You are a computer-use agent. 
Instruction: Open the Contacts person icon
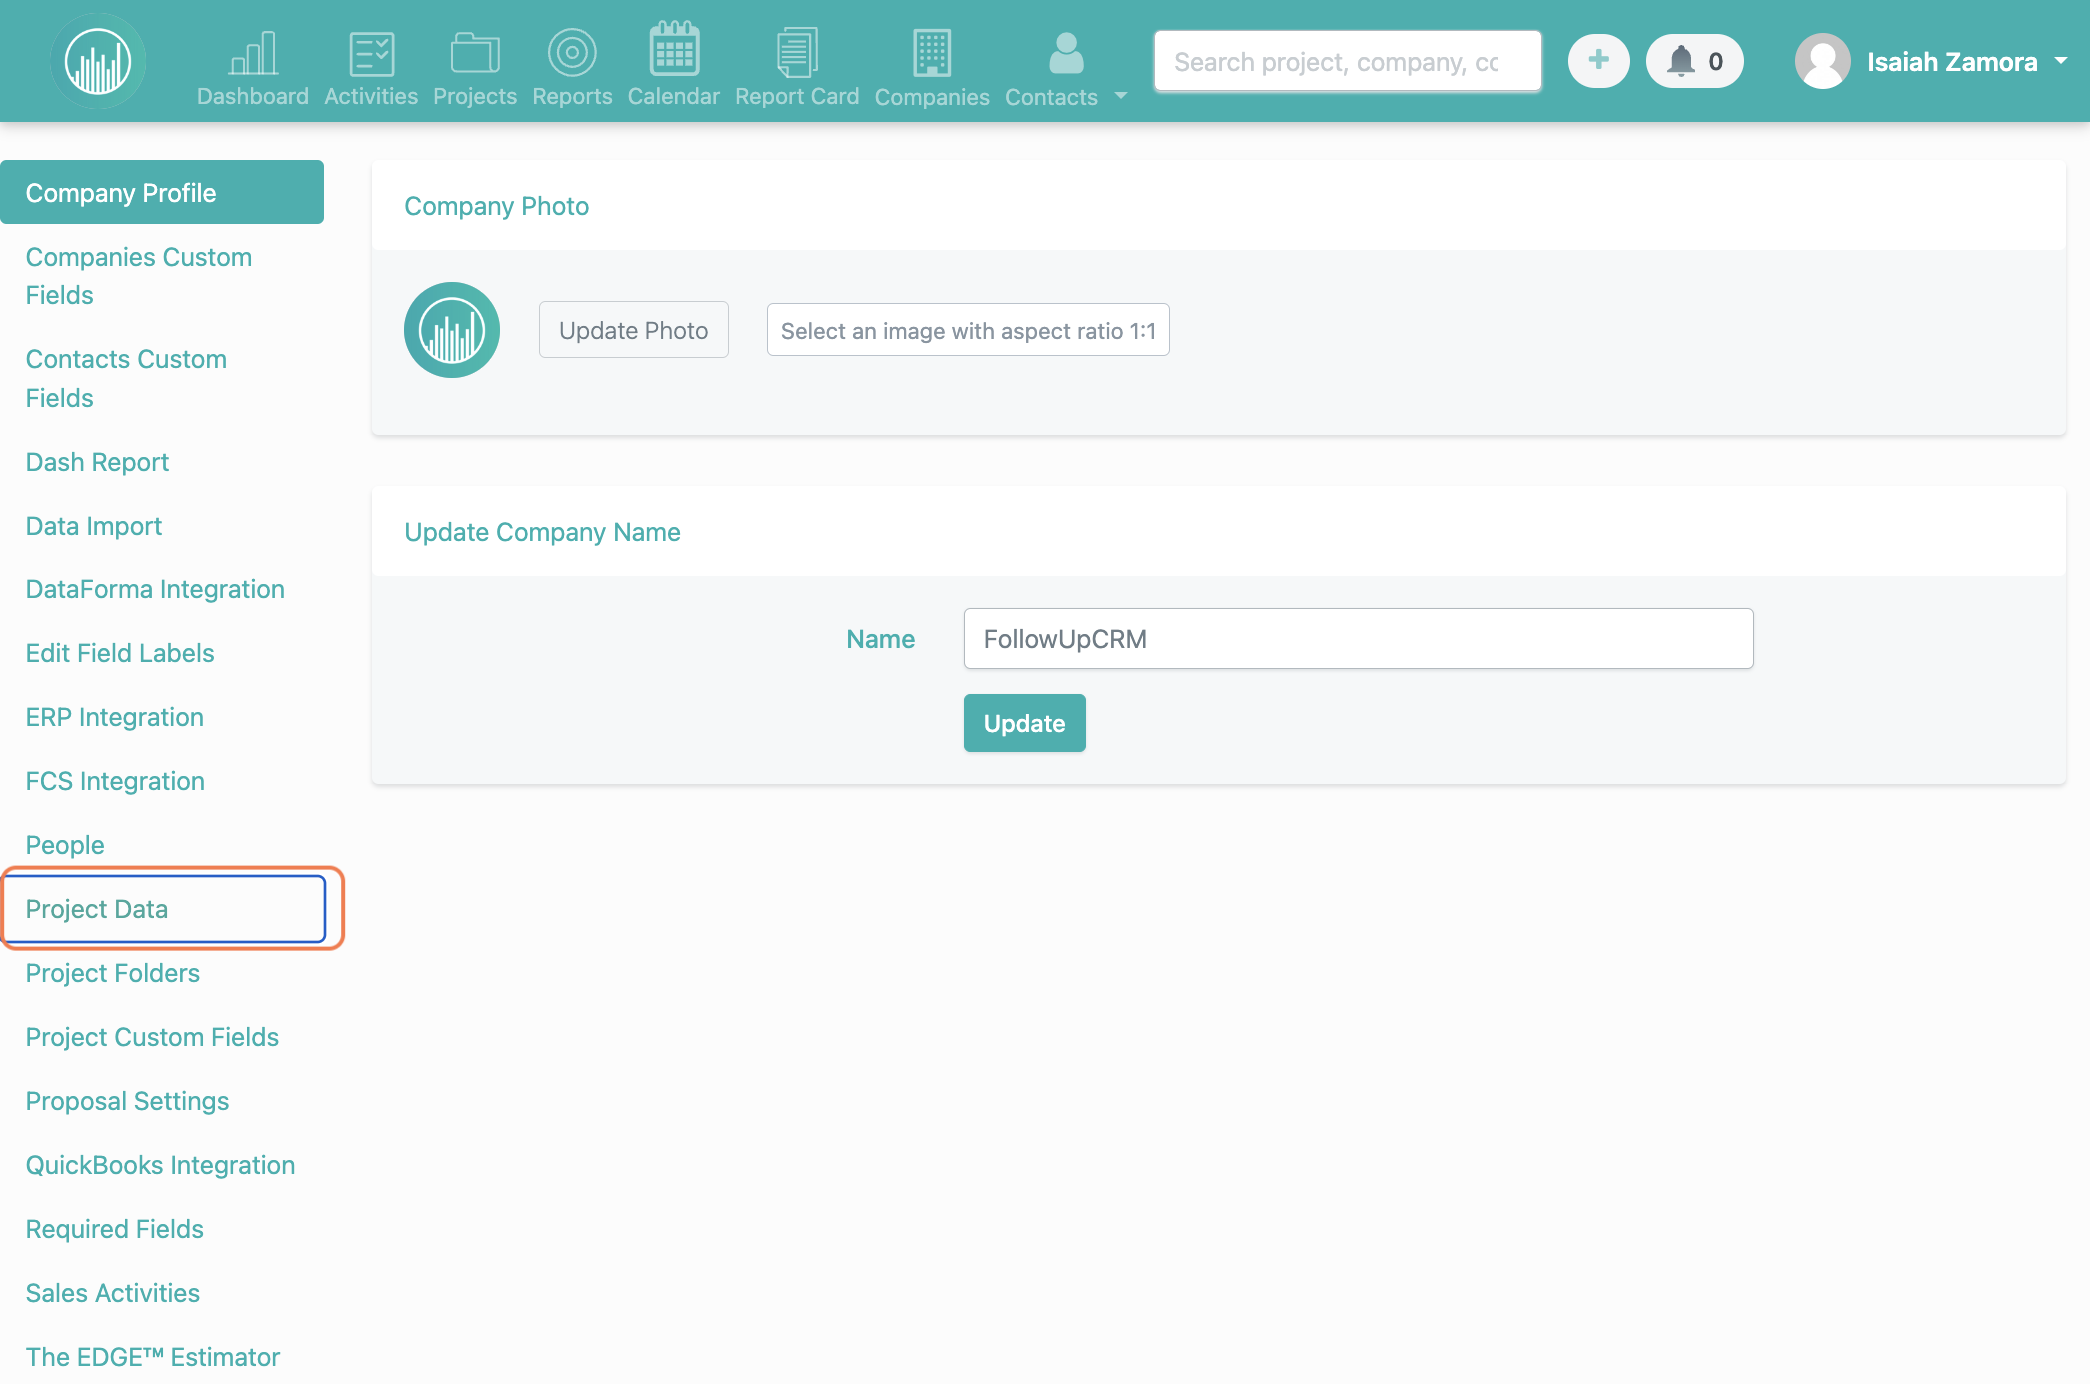(x=1066, y=53)
